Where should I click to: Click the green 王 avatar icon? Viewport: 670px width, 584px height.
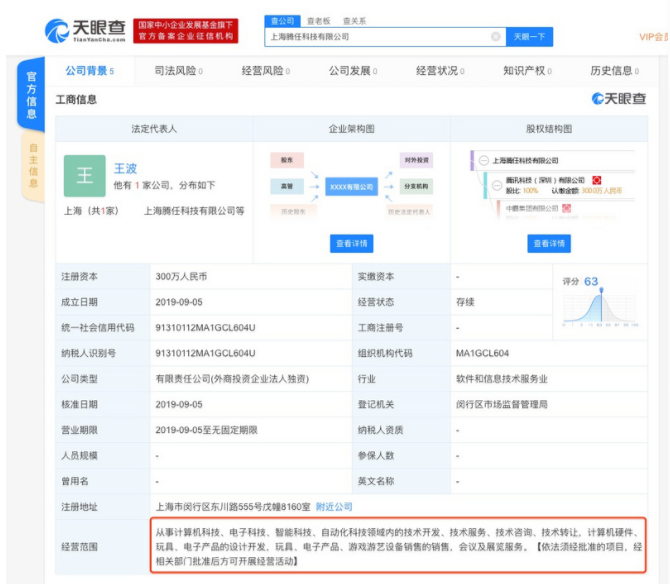coord(85,176)
